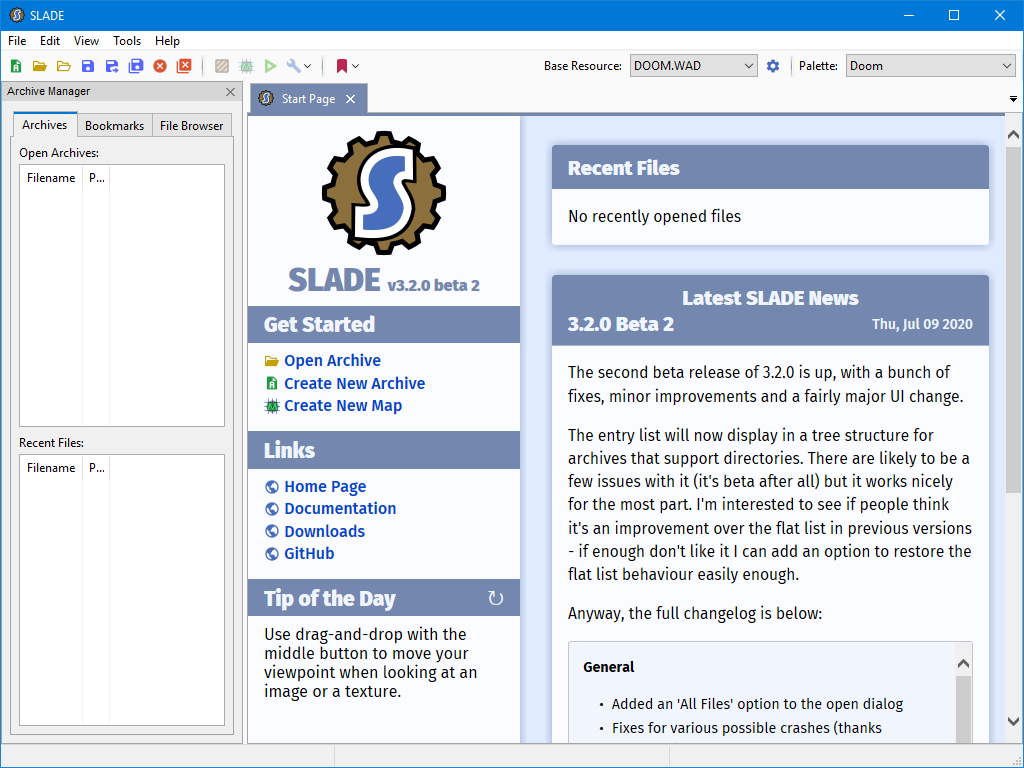Click the P... column header in Open Archives
Image resolution: width=1024 pixels, height=768 pixels.
point(97,178)
